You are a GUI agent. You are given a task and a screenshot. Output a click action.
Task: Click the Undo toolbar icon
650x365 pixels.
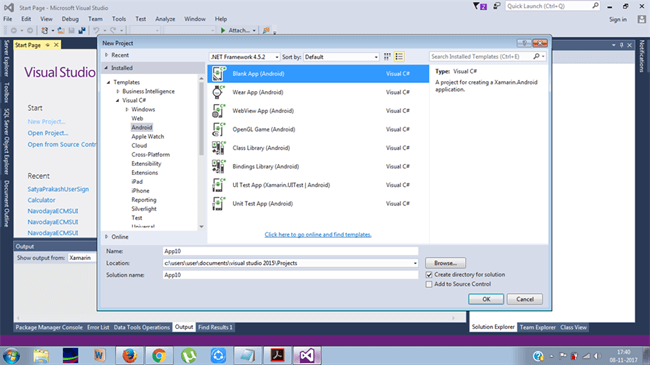[96, 30]
